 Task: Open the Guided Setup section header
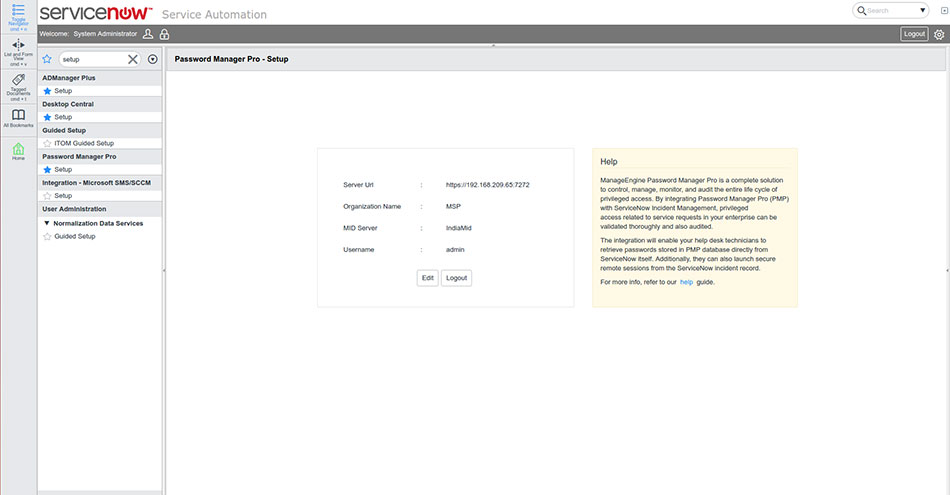[x=100, y=130]
